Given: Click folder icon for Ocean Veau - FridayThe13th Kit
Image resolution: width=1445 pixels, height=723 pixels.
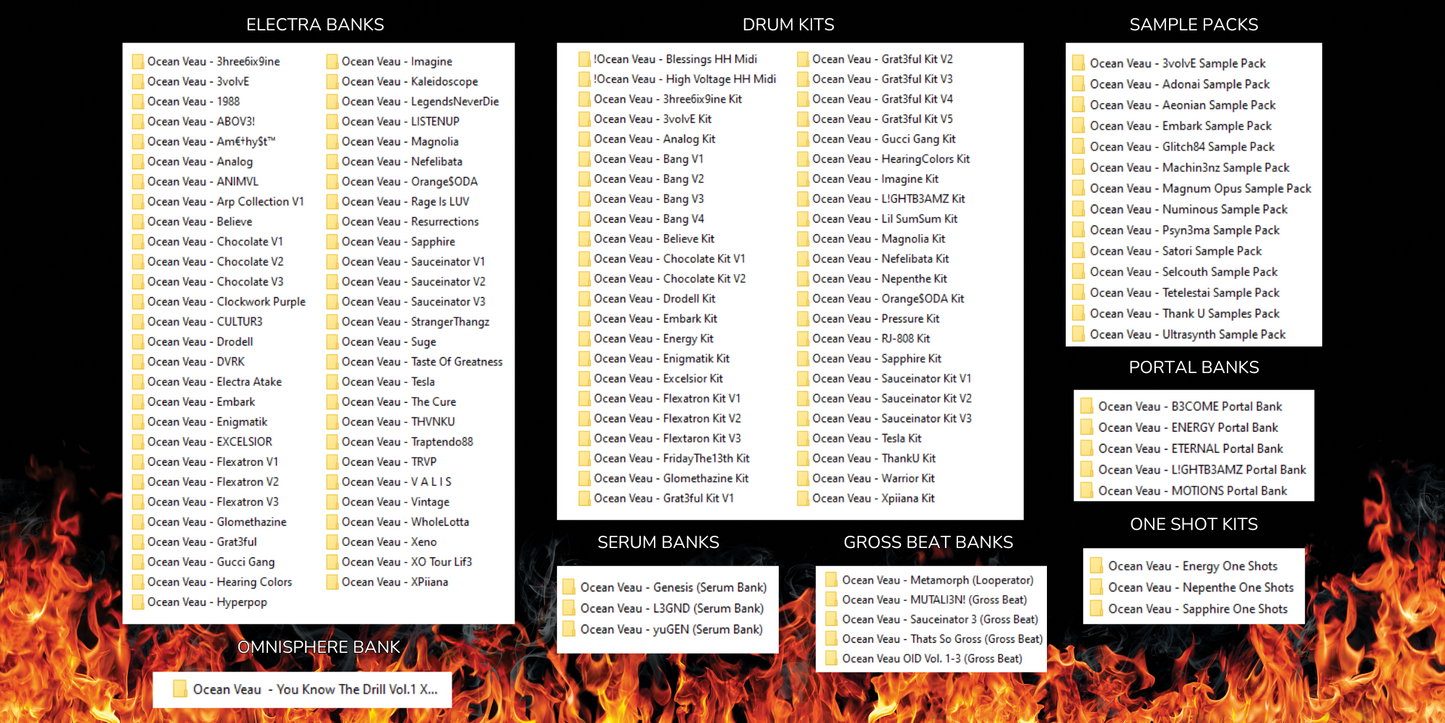Looking at the screenshot, I should [x=584, y=458].
